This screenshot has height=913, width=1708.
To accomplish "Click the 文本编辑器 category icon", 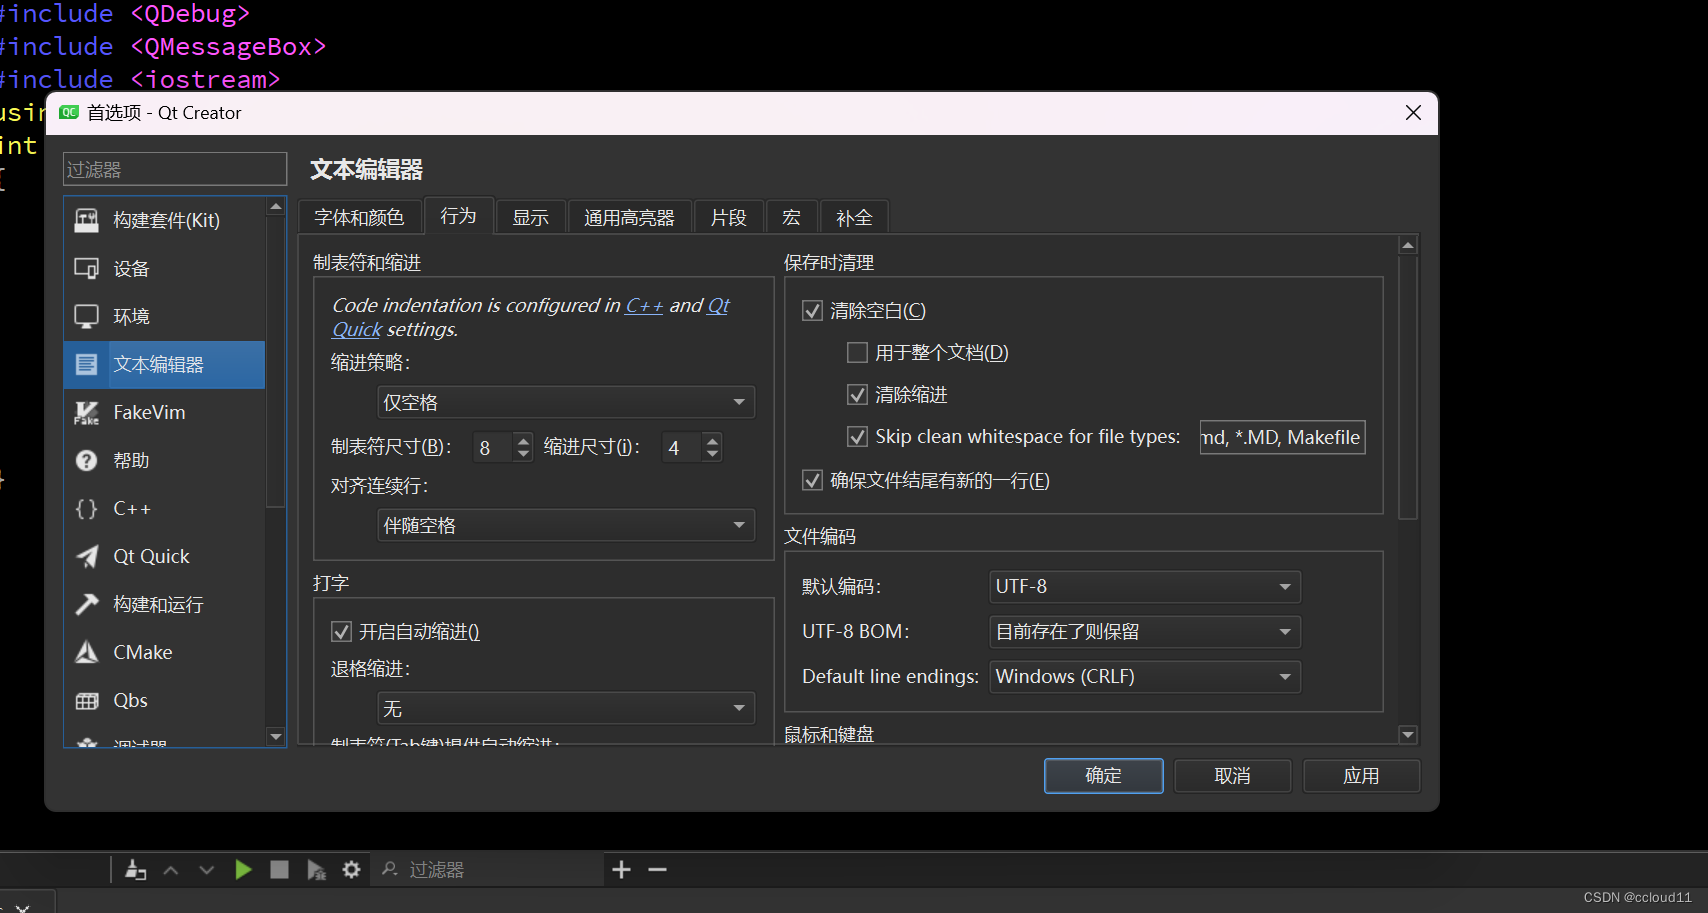I will coord(87,364).
